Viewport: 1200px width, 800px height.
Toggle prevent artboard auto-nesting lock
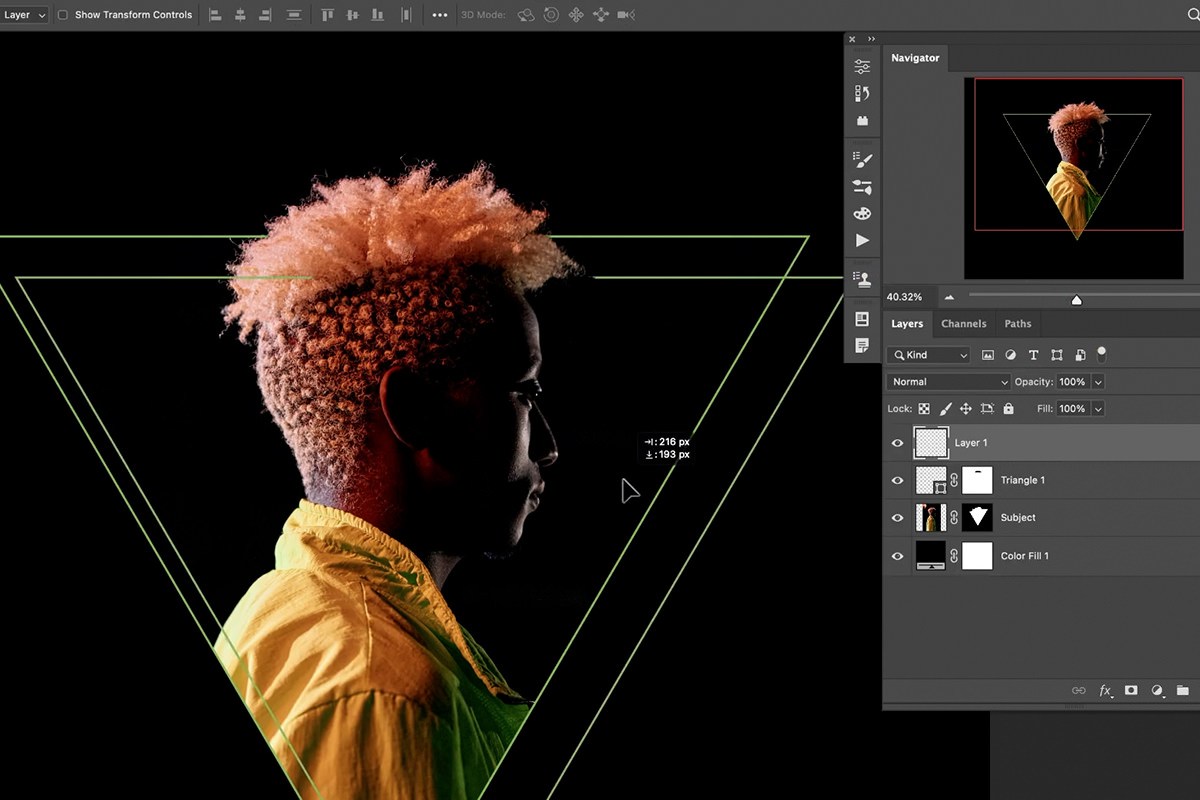point(987,409)
